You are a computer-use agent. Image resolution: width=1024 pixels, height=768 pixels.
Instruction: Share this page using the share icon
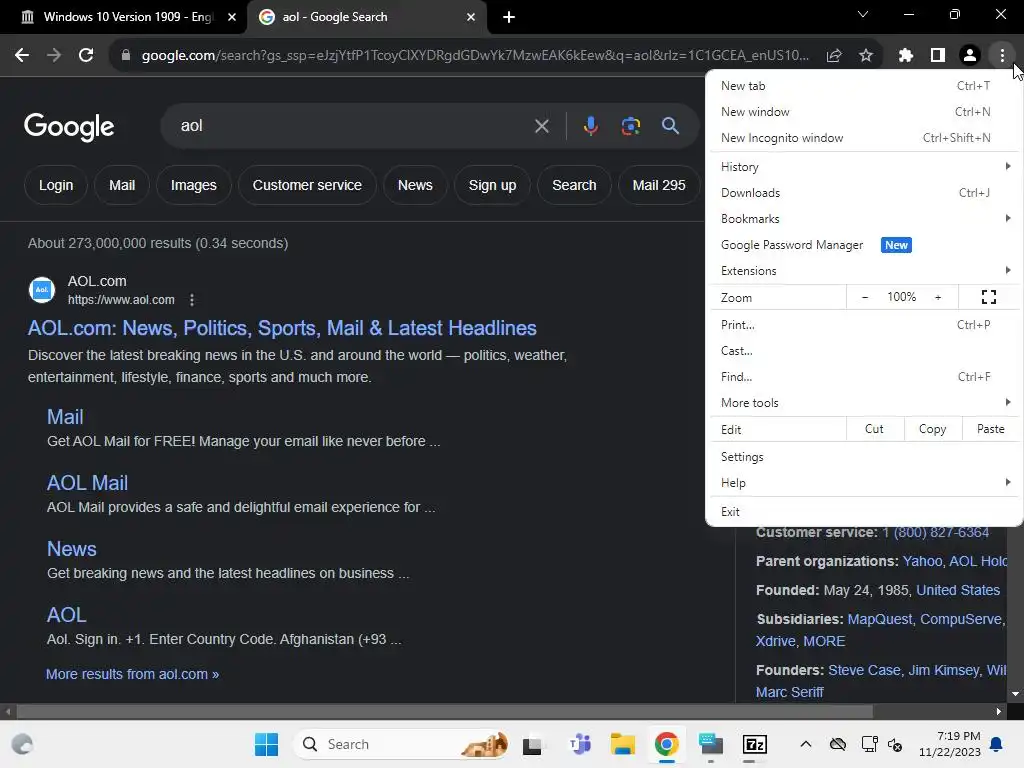click(833, 56)
